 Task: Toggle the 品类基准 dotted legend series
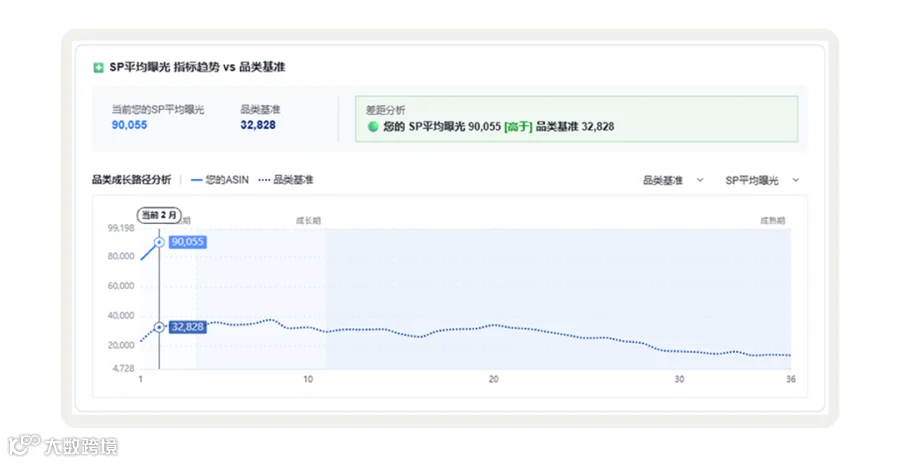(x=286, y=180)
